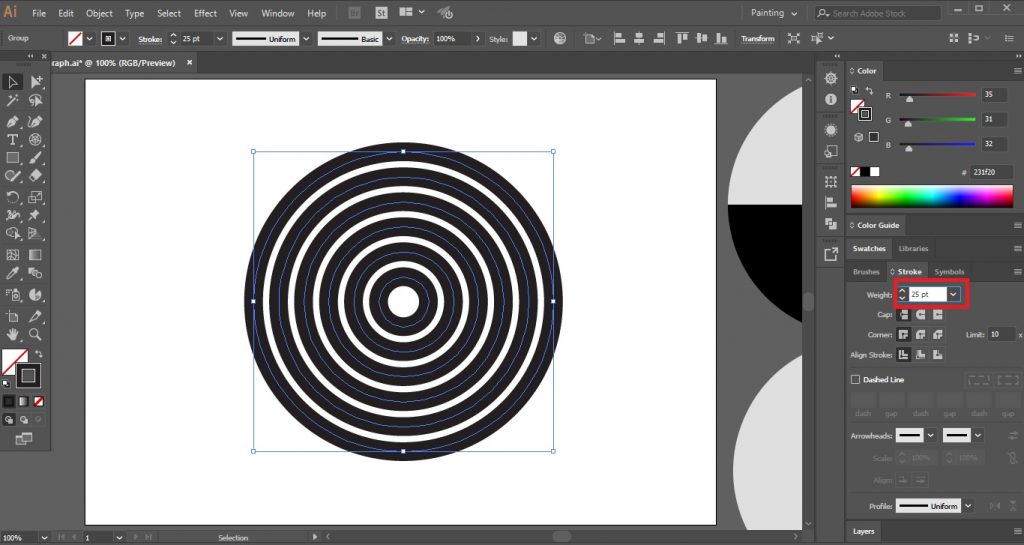1024x545 pixels.
Task: Select the Rectangle tool
Action: coord(12,158)
